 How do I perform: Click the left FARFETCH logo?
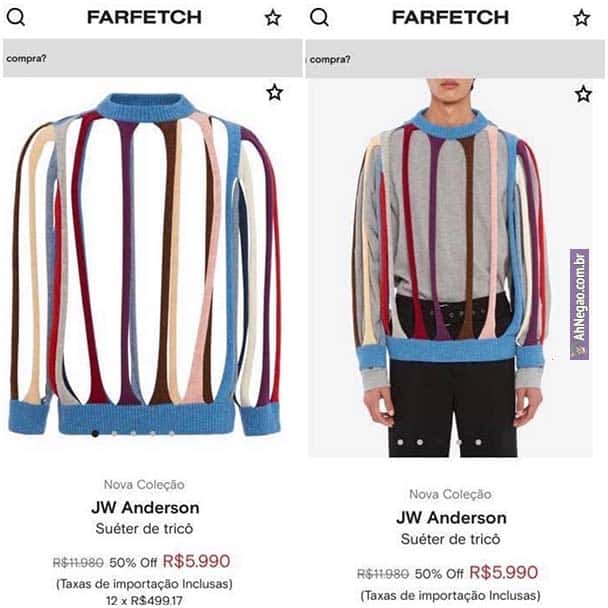point(144,17)
